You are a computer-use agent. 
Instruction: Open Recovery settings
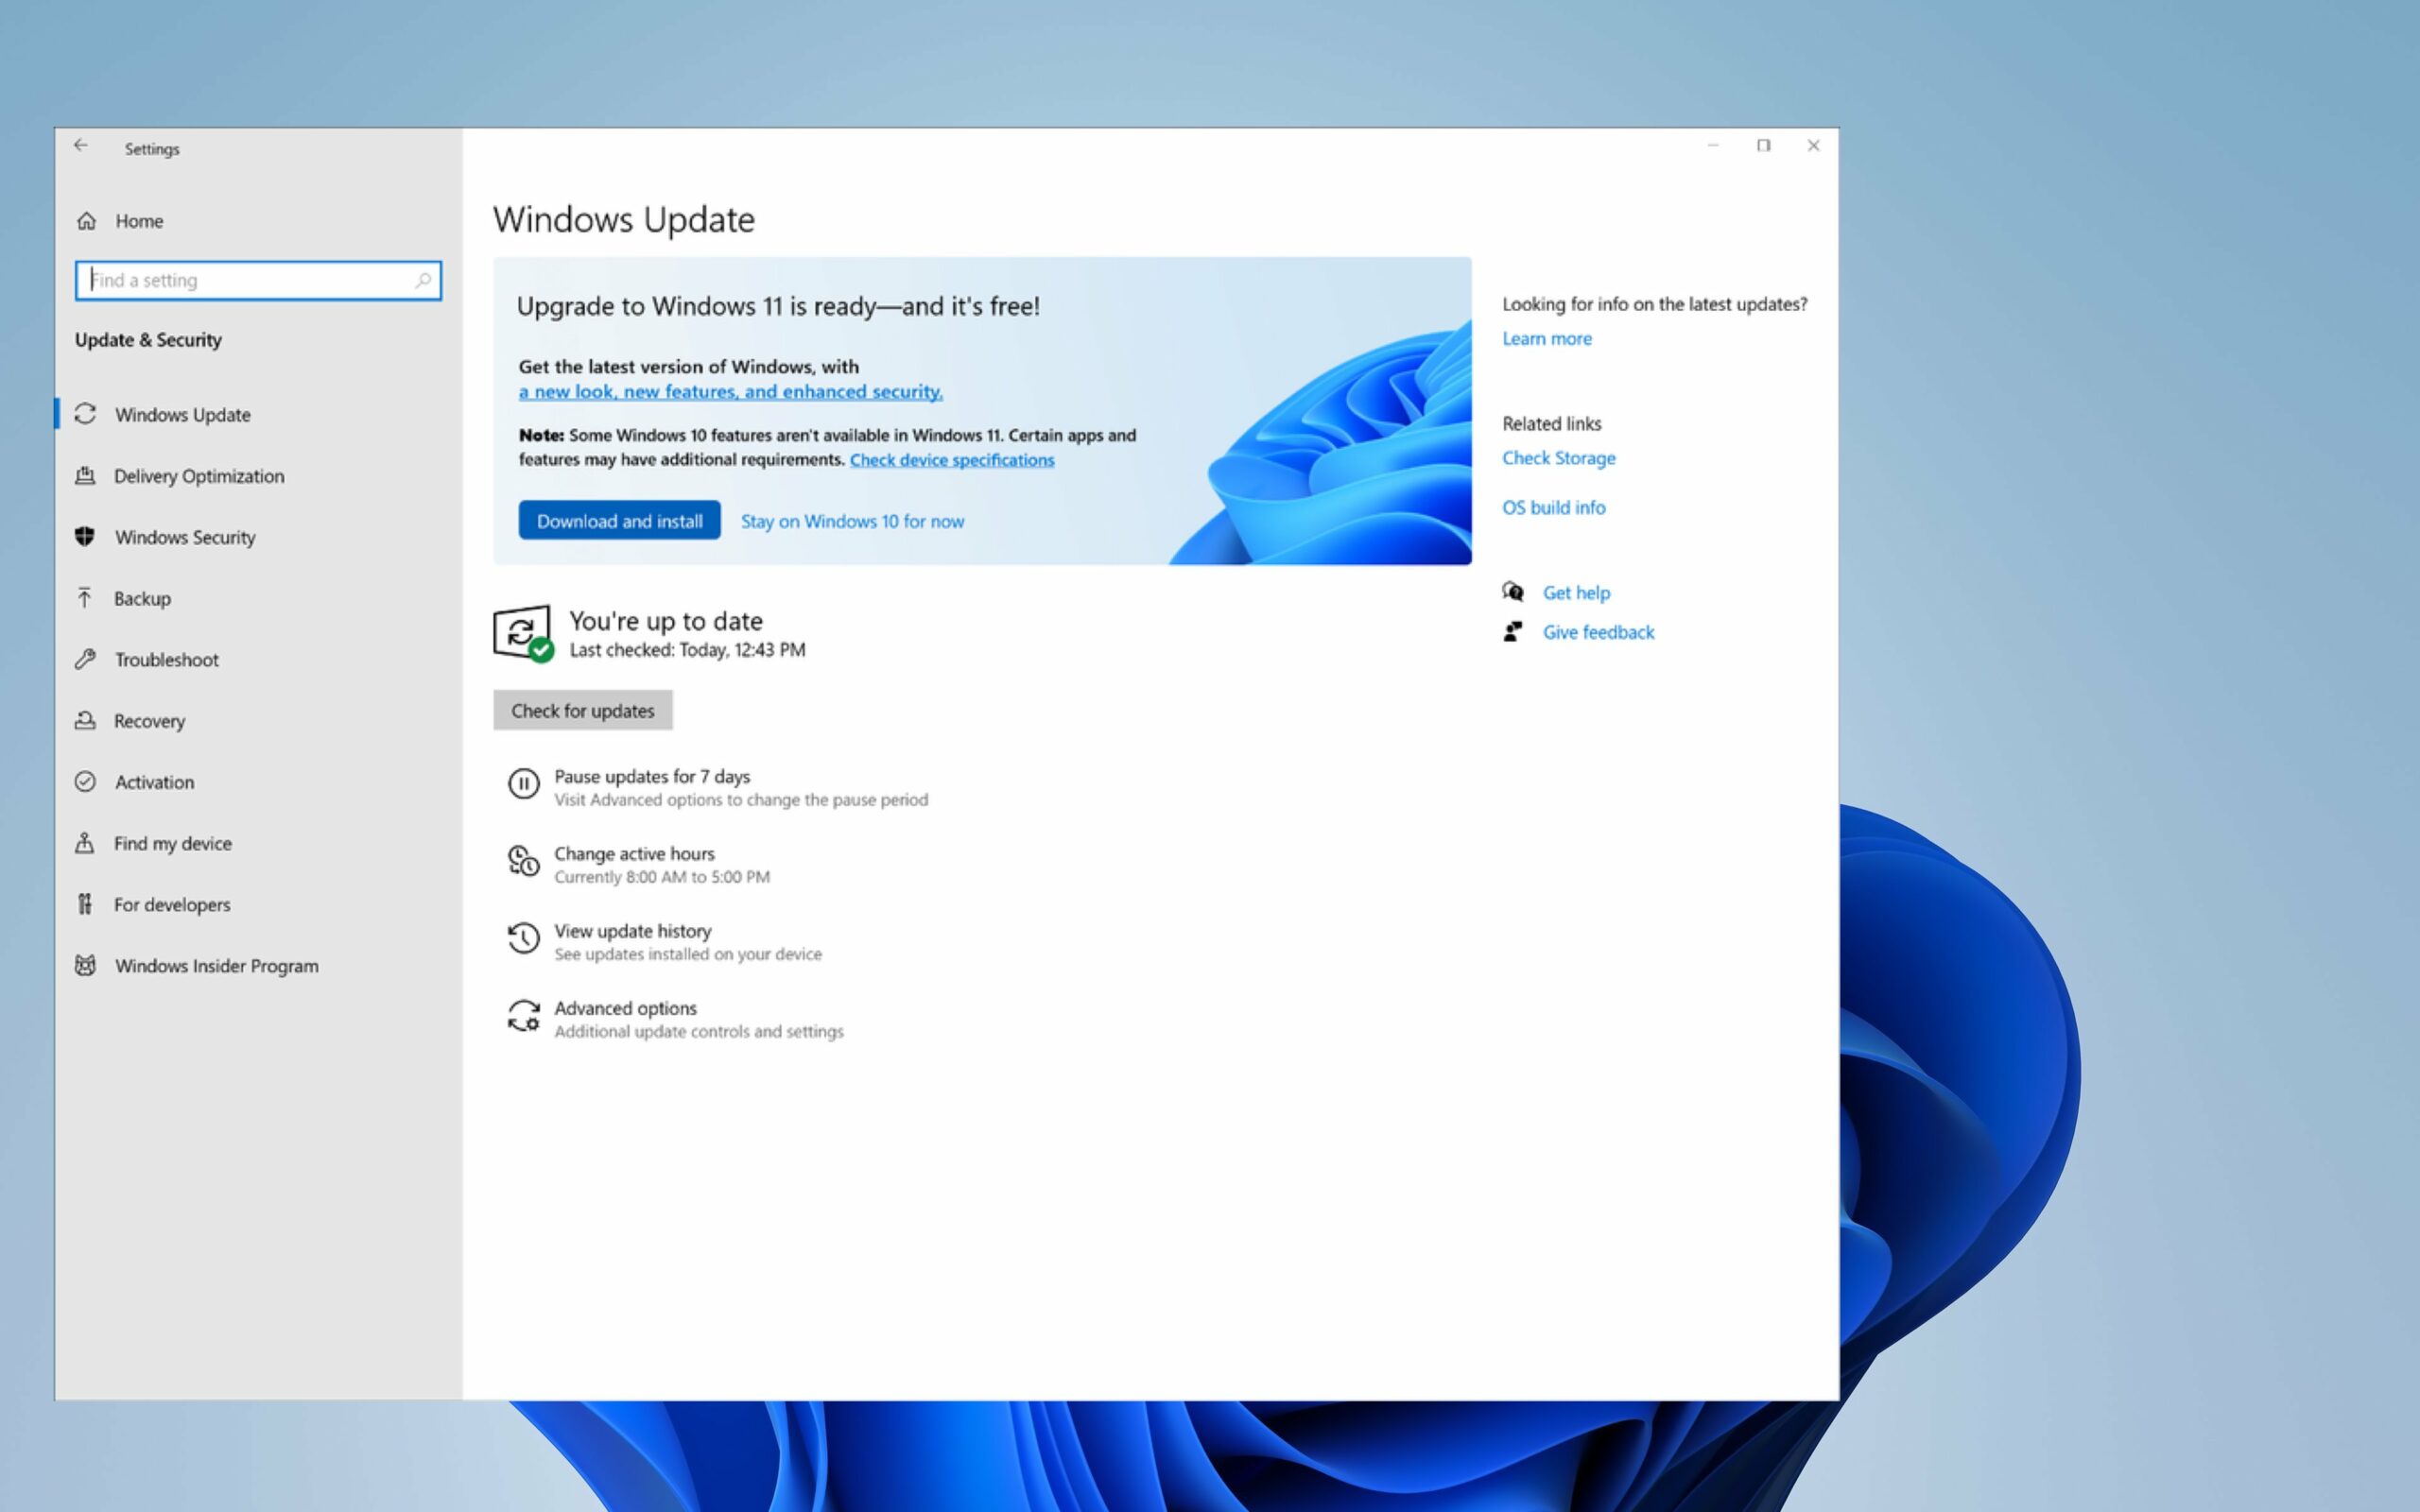(148, 720)
